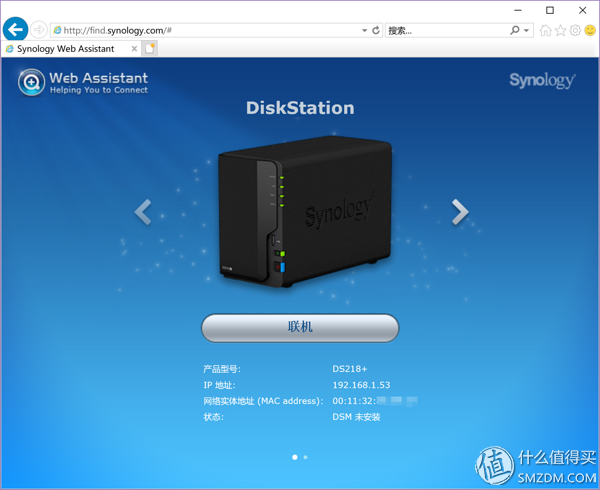The width and height of the screenshot is (600, 490).
Task: Select the second page indicator dot
Action: pyautogui.click(x=305, y=457)
